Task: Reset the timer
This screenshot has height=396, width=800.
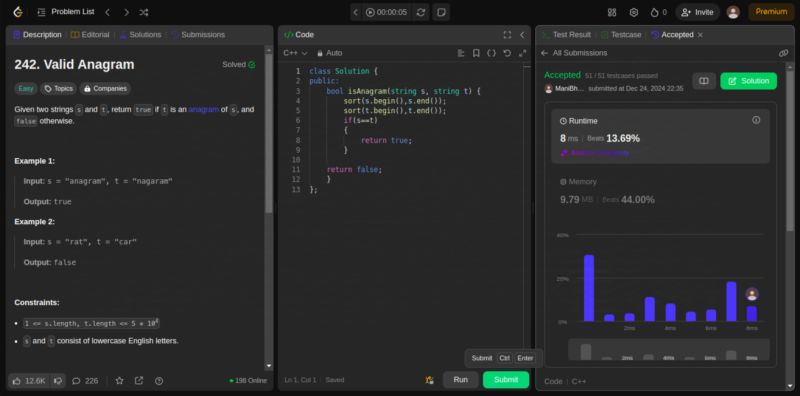Action: point(420,12)
